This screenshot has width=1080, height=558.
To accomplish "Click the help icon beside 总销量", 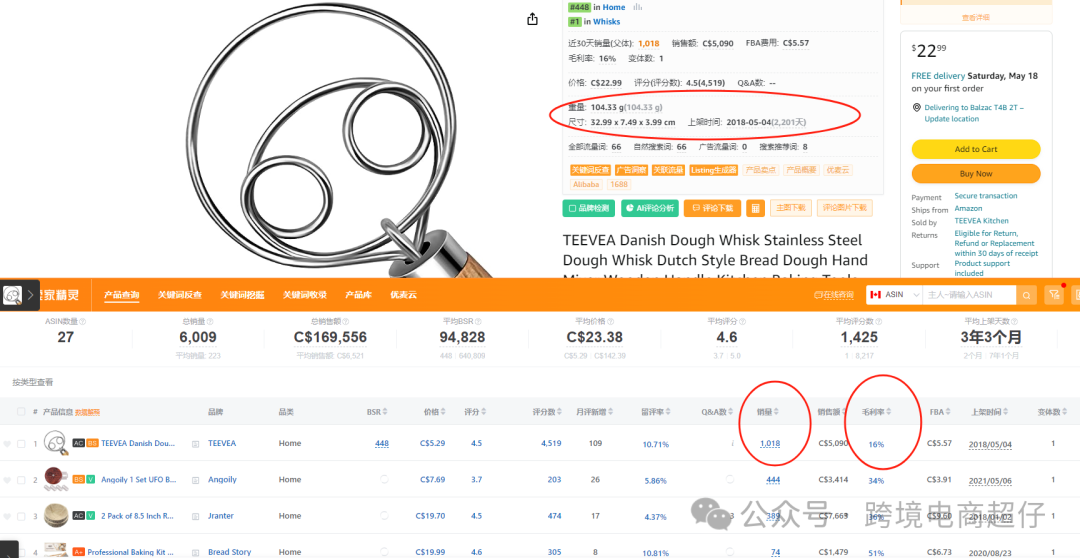I will click(x=210, y=322).
